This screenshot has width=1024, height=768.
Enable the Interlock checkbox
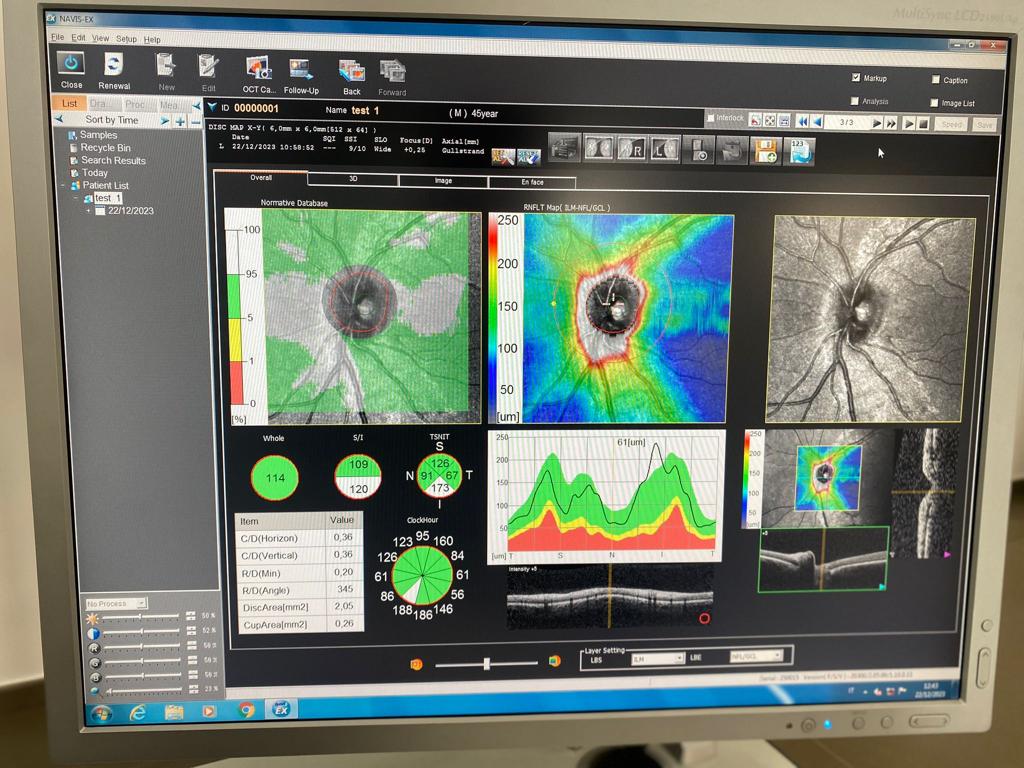pyautogui.click(x=711, y=118)
